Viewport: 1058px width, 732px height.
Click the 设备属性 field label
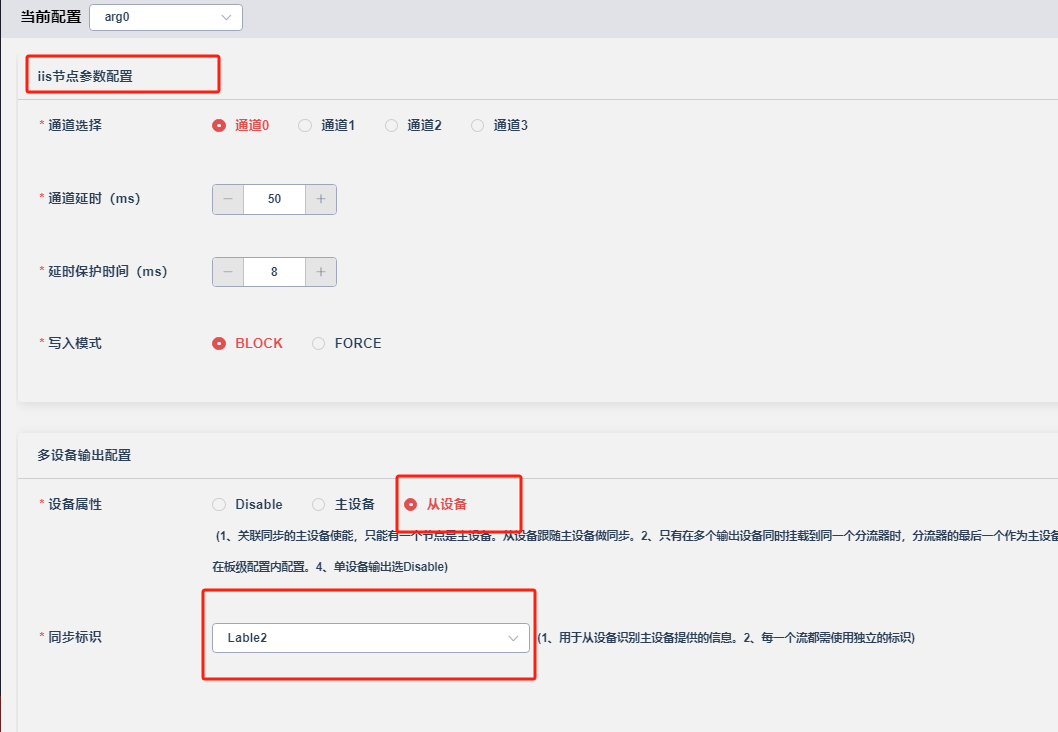pos(75,505)
